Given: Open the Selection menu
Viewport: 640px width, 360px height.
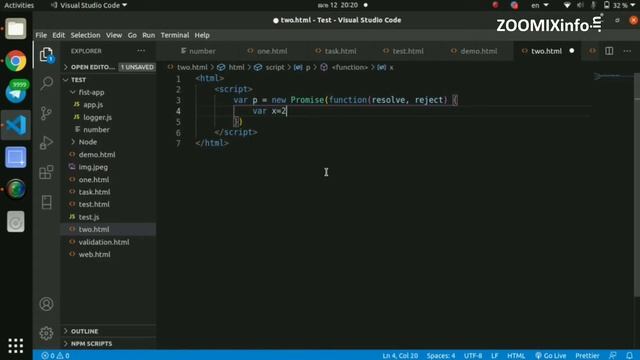Looking at the screenshot, I should point(85,35).
